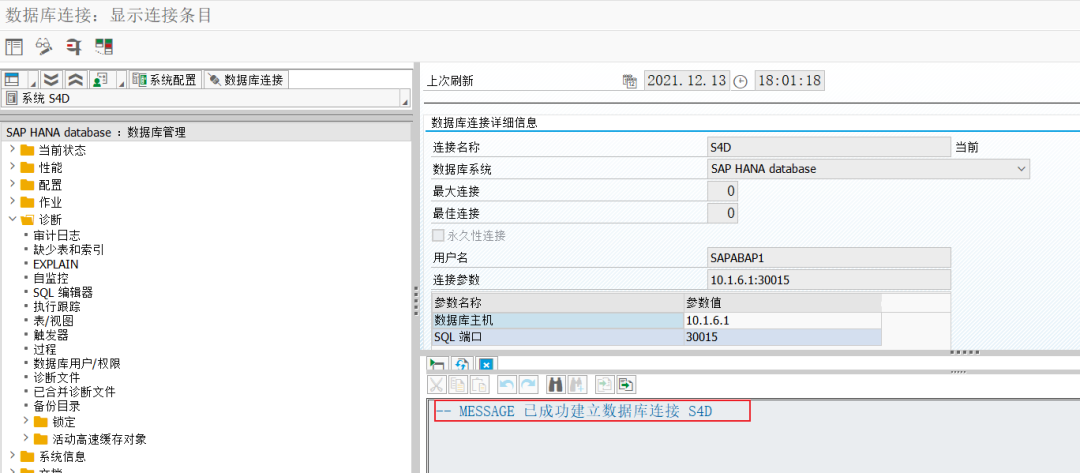Open 自监控 tree entry
The width and height of the screenshot is (1080, 473).
tap(51, 278)
